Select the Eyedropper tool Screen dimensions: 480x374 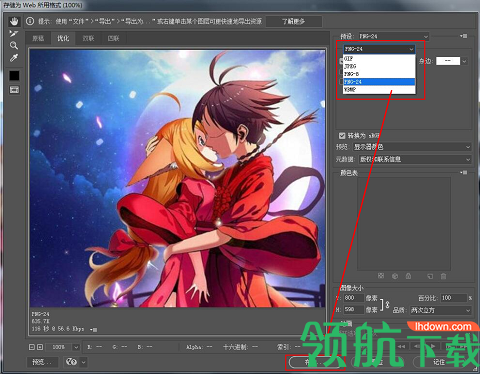point(14,58)
